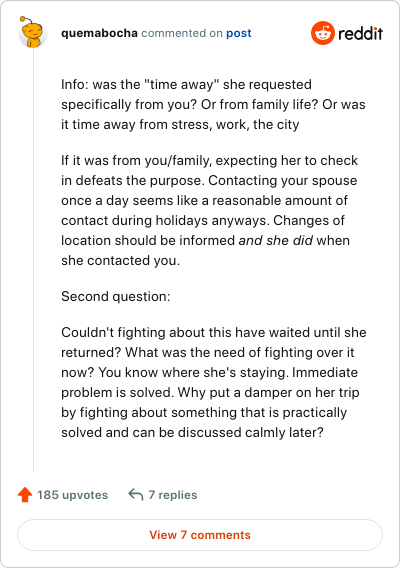Viewport: 400px width, 568px height.
Task: Click the reddit wordmark text
Action: point(360,33)
